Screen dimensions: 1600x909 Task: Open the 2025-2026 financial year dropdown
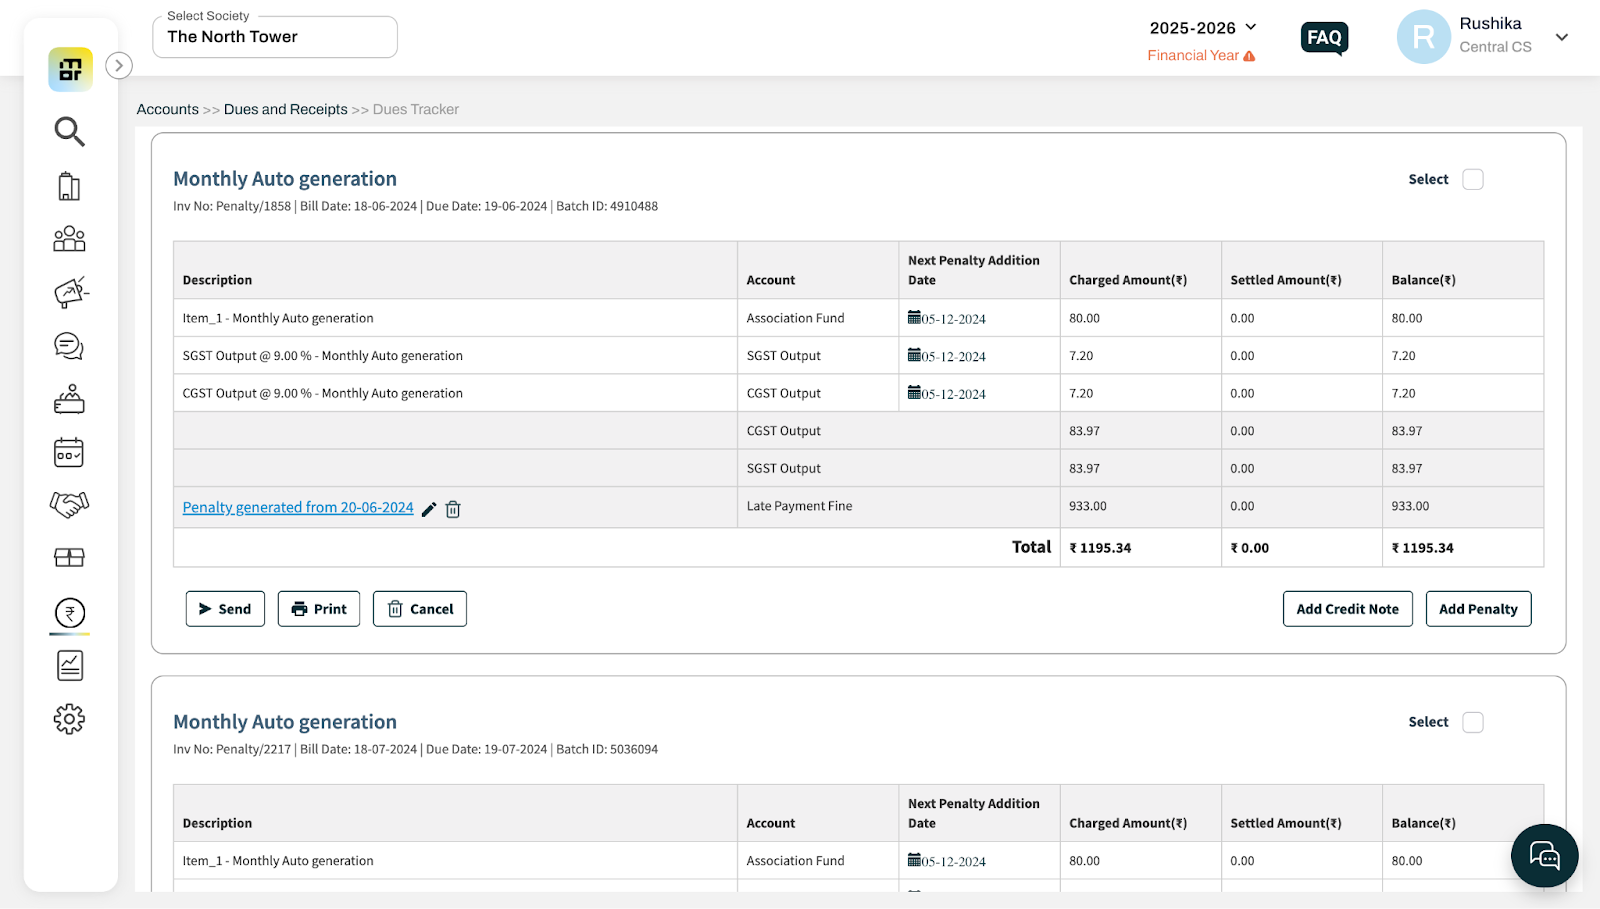pos(1203,28)
